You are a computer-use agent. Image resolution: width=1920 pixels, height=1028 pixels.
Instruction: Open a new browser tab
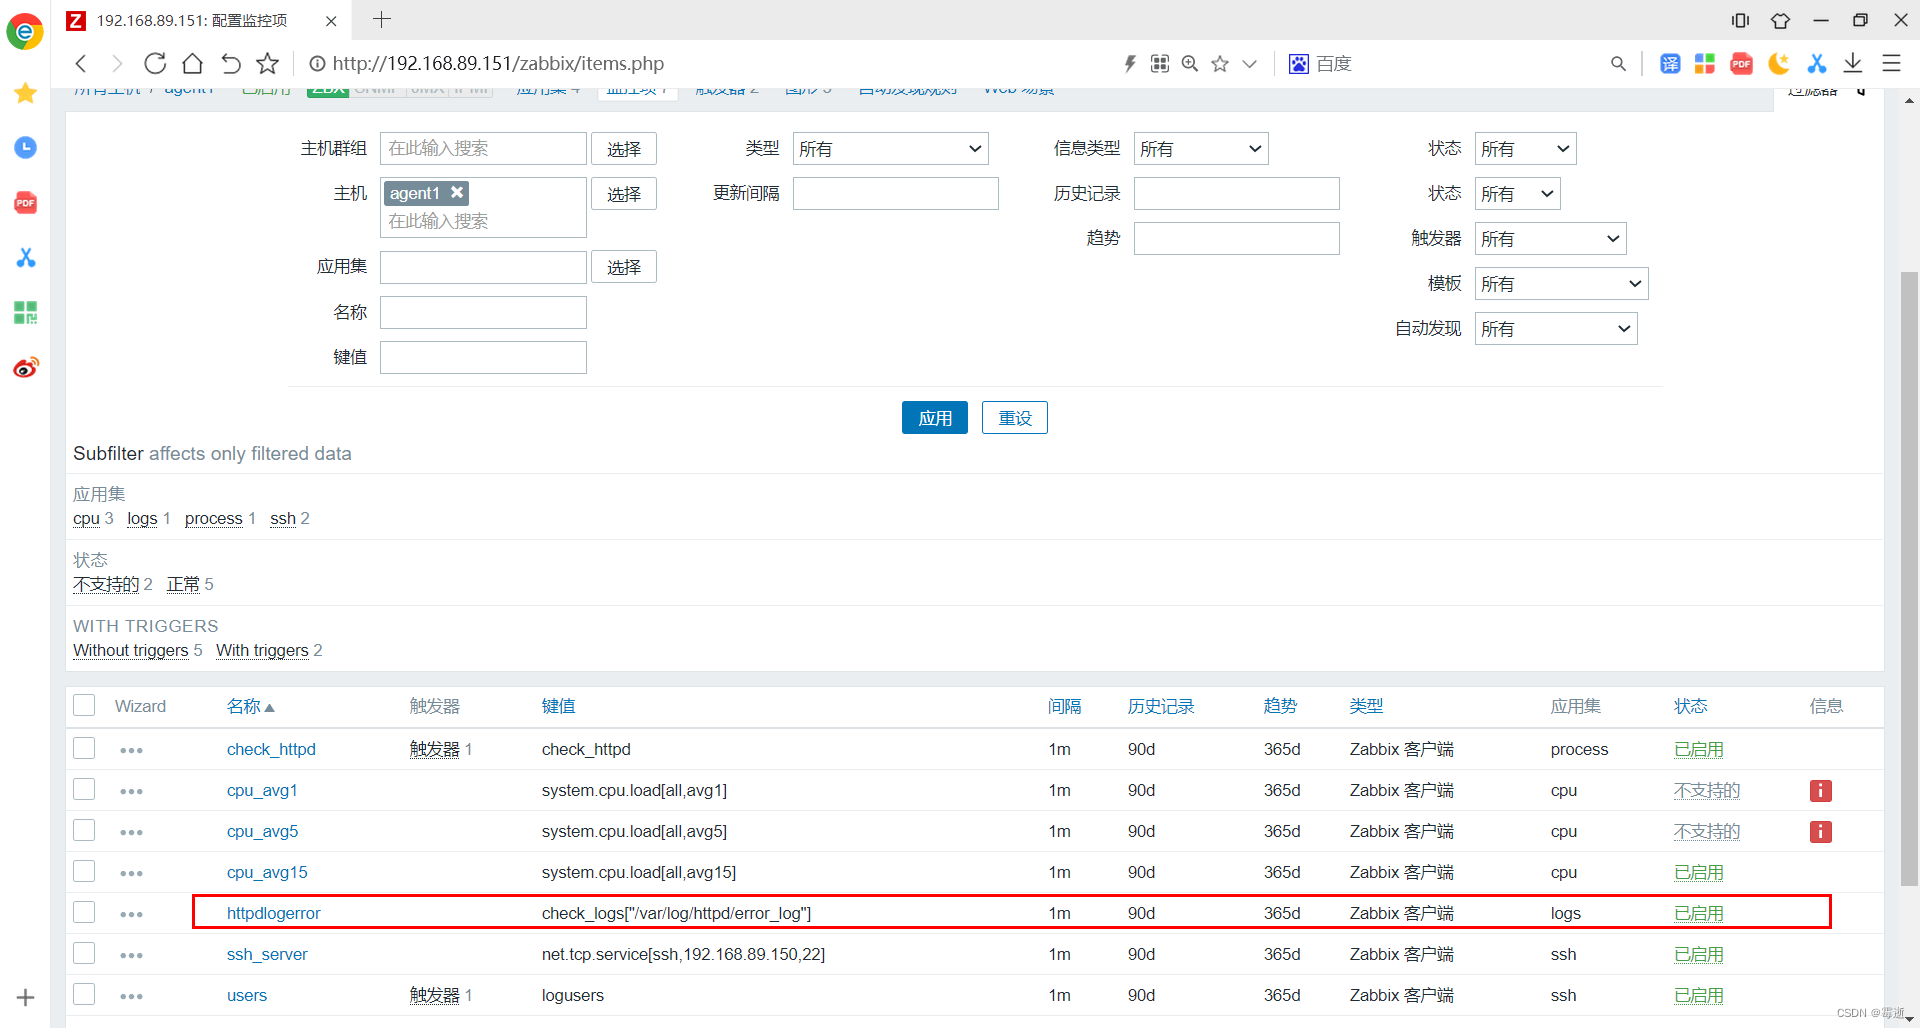tap(382, 19)
